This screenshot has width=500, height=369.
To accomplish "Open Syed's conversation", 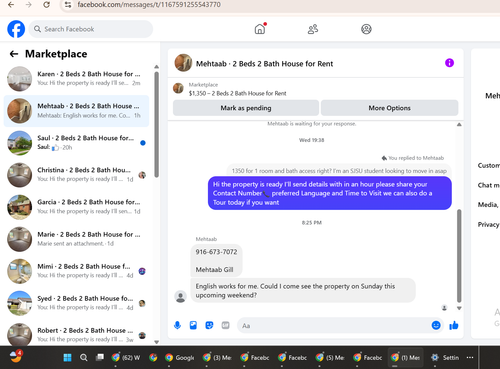I will [76, 303].
